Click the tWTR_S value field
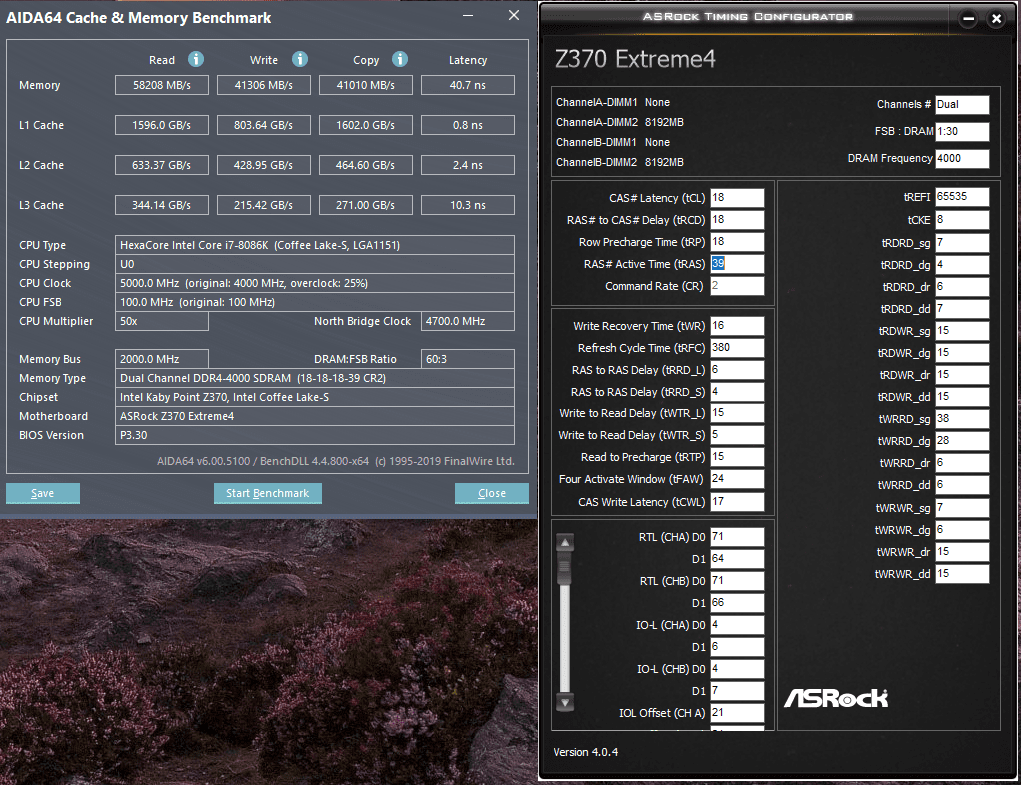The image size is (1021, 785). pos(737,435)
